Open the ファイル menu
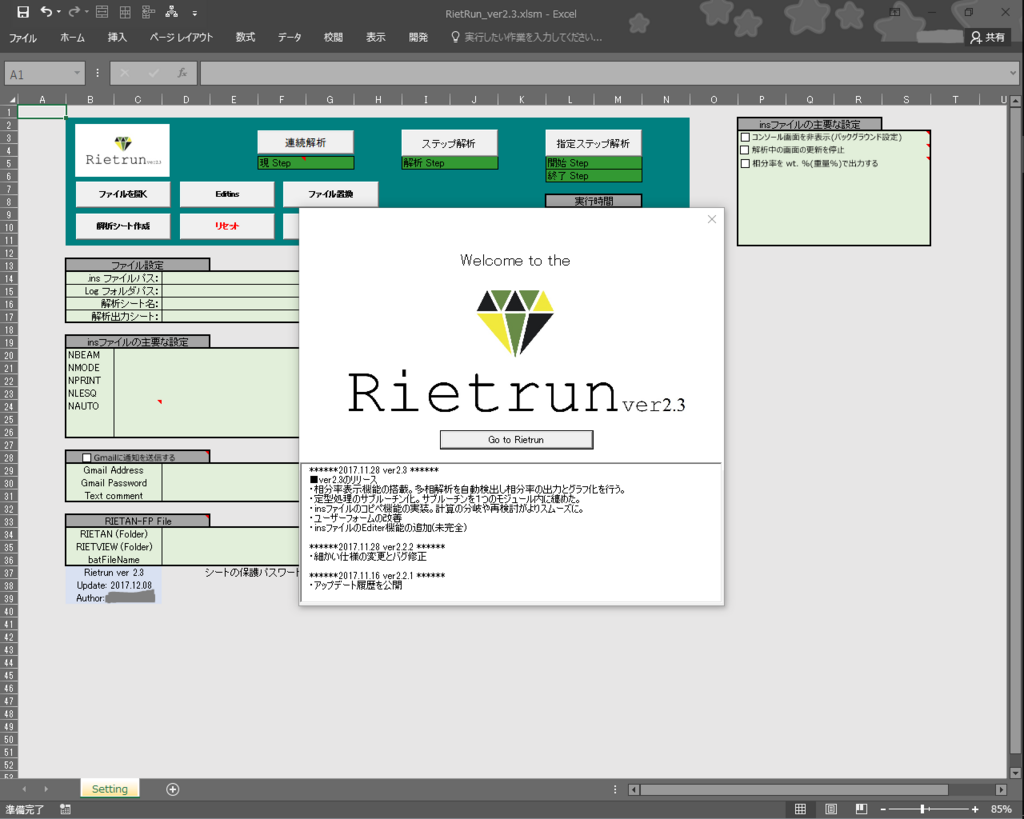This screenshot has width=1024, height=819. (23, 38)
